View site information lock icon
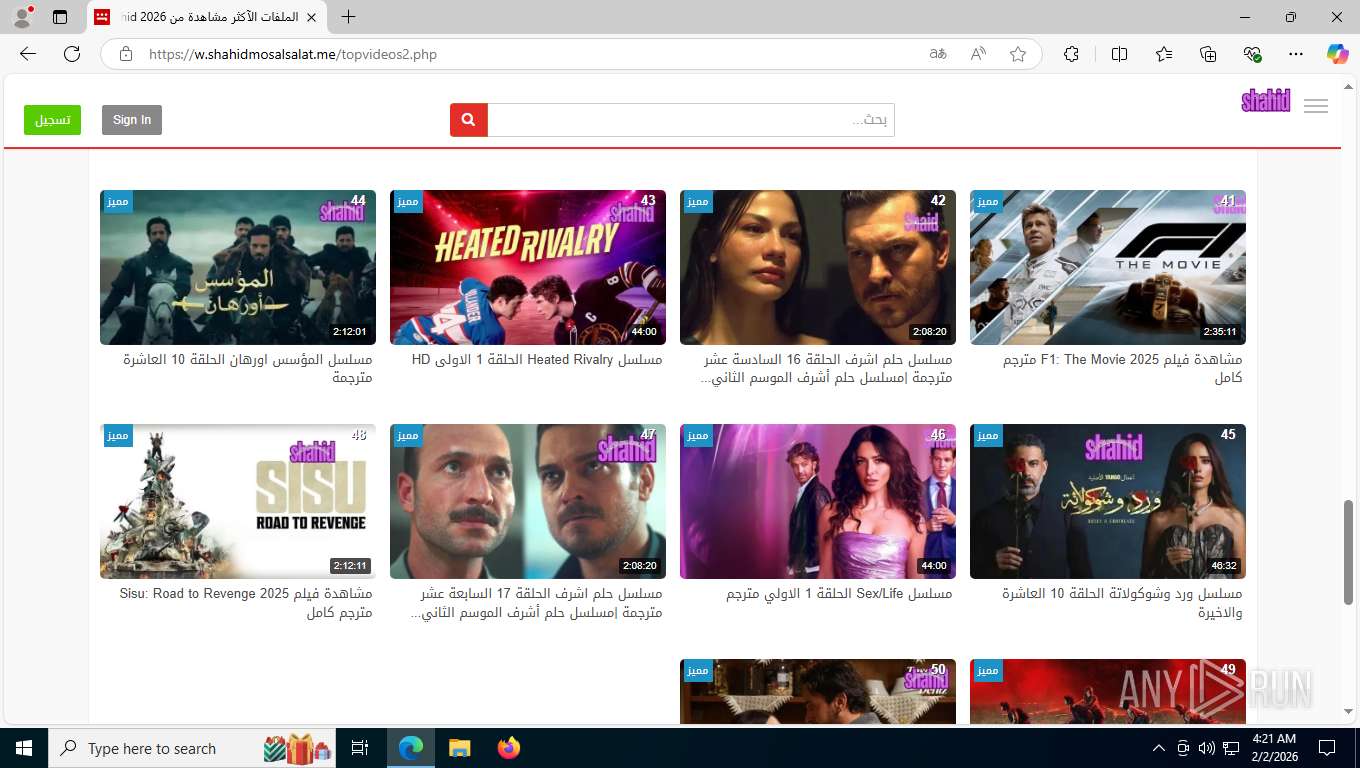 [126, 54]
